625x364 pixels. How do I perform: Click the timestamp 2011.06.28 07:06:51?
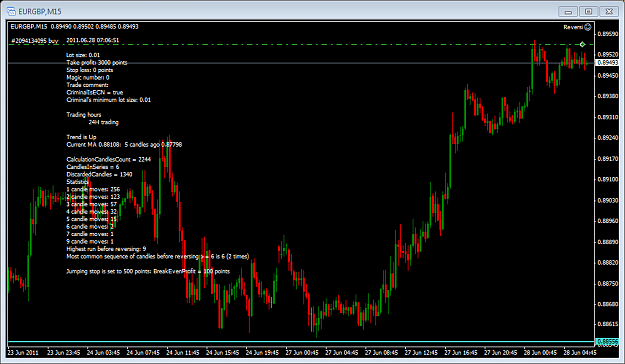pos(92,40)
